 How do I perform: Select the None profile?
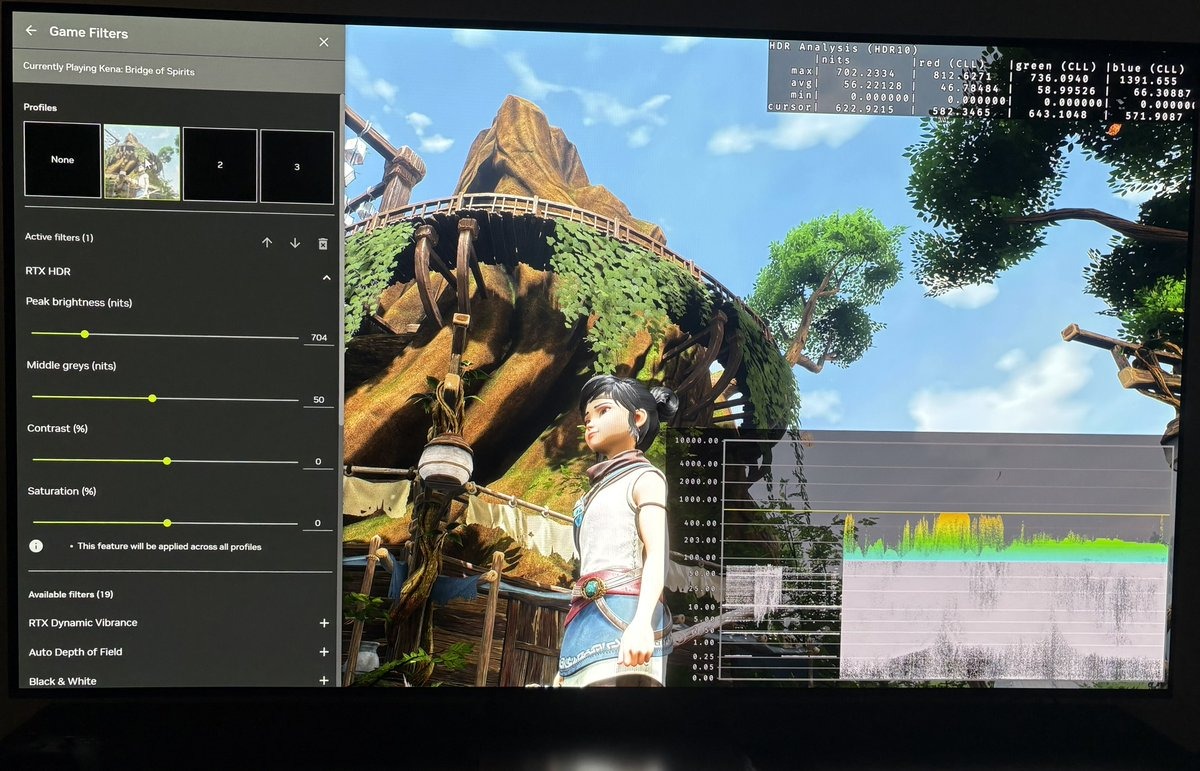(62, 160)
